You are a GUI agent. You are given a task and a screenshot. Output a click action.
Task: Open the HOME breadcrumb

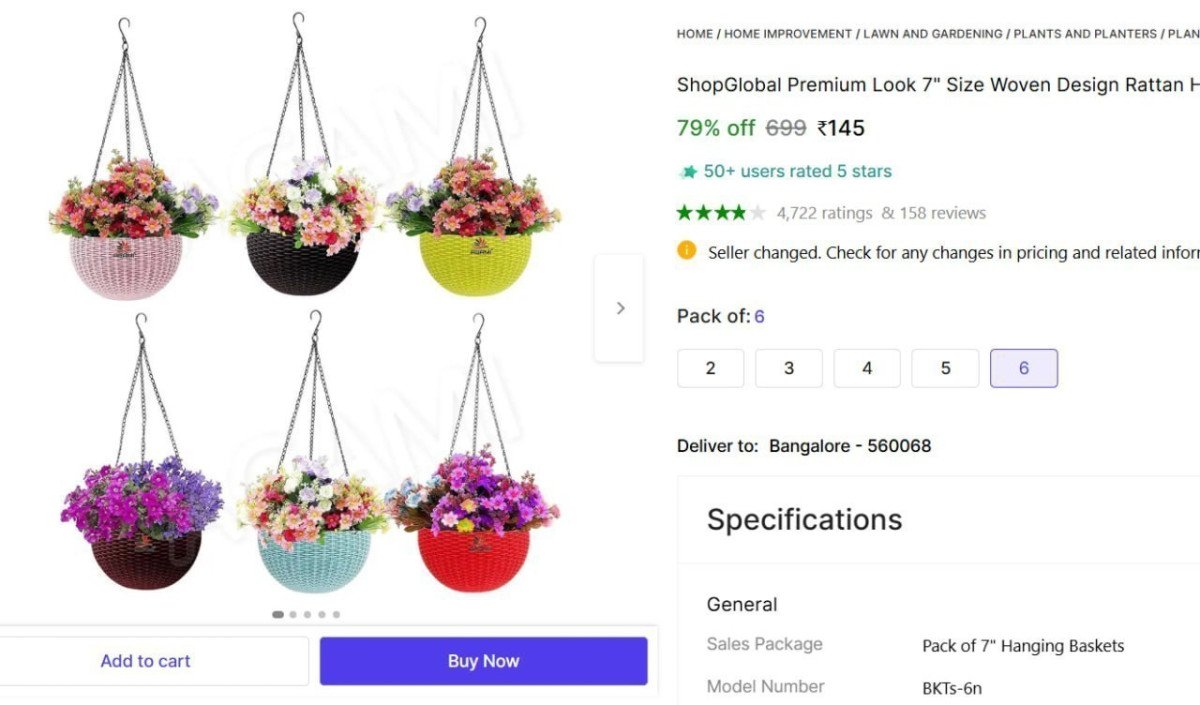(694, 33)
